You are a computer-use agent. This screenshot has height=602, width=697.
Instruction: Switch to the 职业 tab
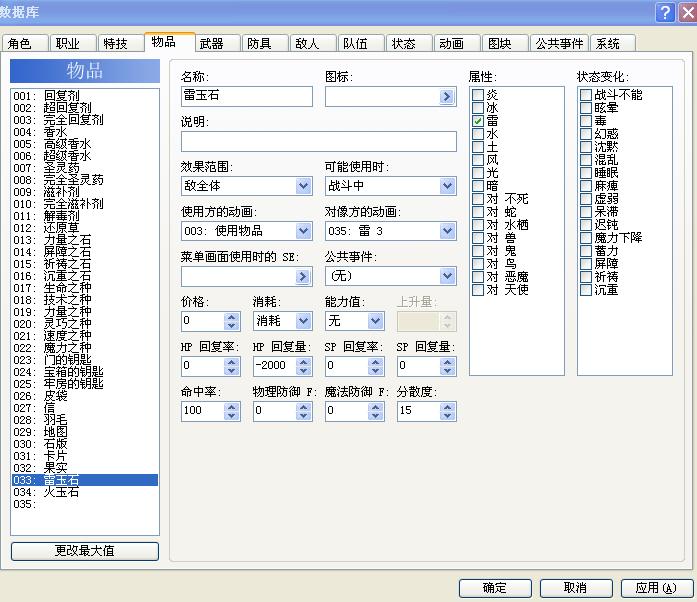coord(73,43)
